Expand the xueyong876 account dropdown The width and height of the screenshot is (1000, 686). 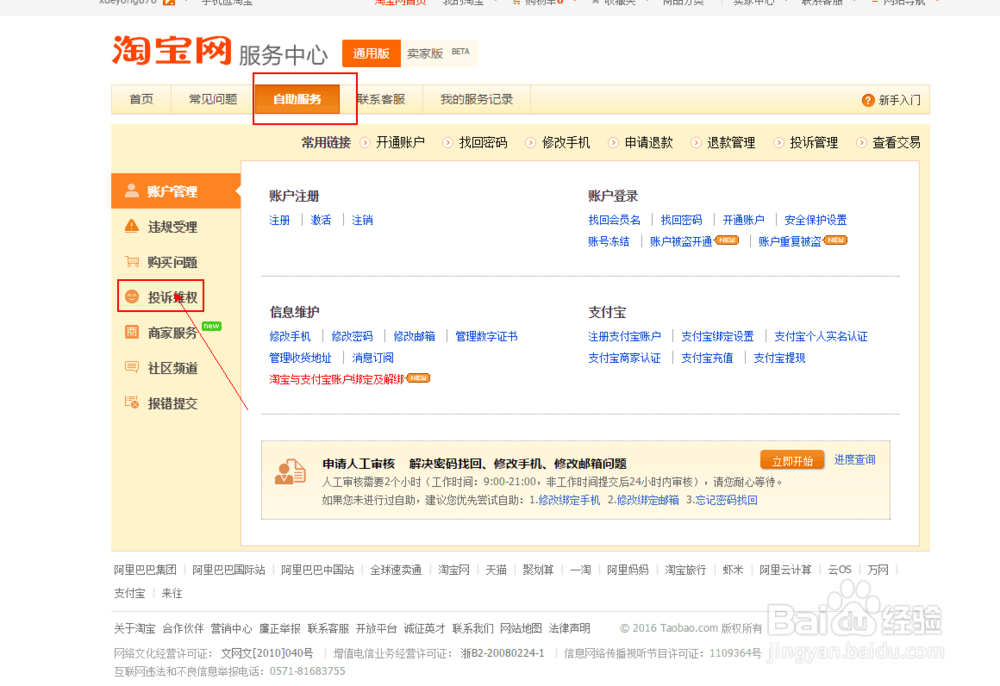click(x=140, y=3)
